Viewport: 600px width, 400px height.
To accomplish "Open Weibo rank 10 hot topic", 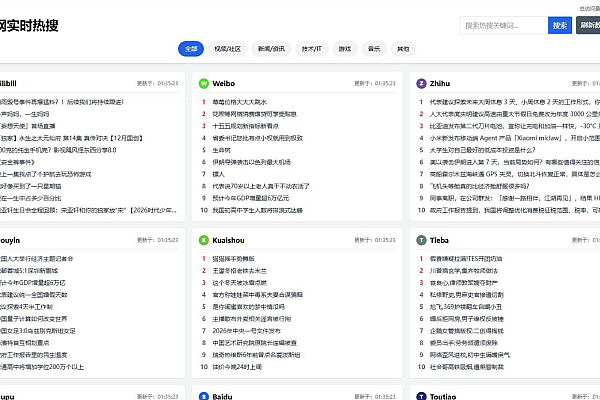I will [x=258, y=210].
